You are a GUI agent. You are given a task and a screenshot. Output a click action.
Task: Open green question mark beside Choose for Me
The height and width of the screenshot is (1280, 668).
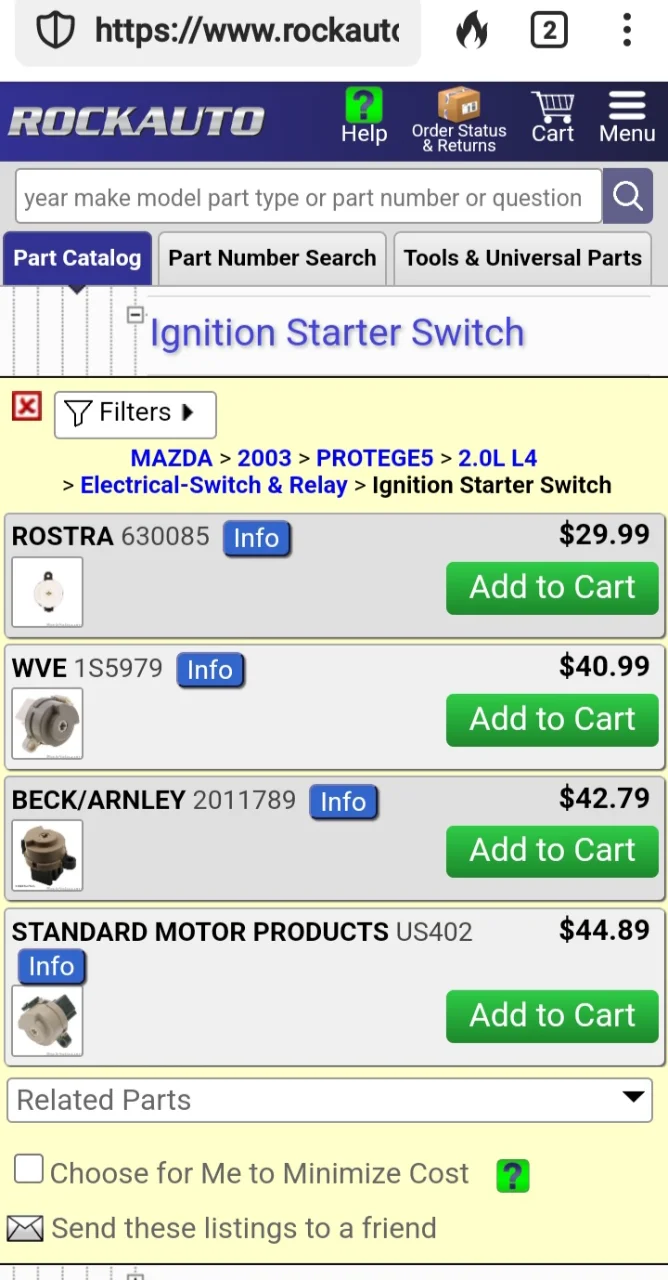[513, 1175]
